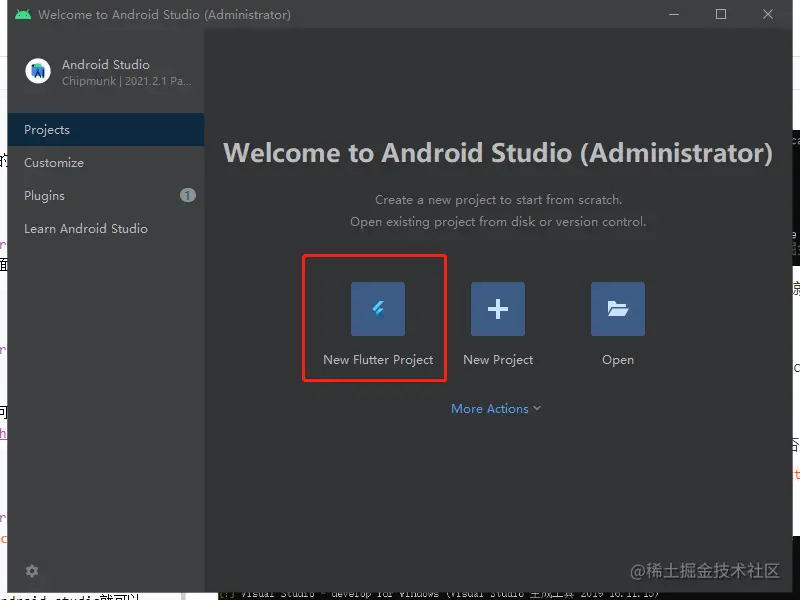Screen dimensions: 800x600
Task: Open the Learn Android Studio tab
Action: point(106,229)
